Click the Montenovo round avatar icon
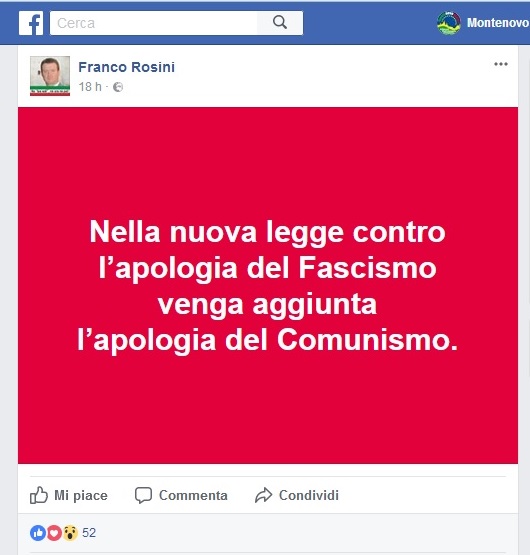 [449, 23]
